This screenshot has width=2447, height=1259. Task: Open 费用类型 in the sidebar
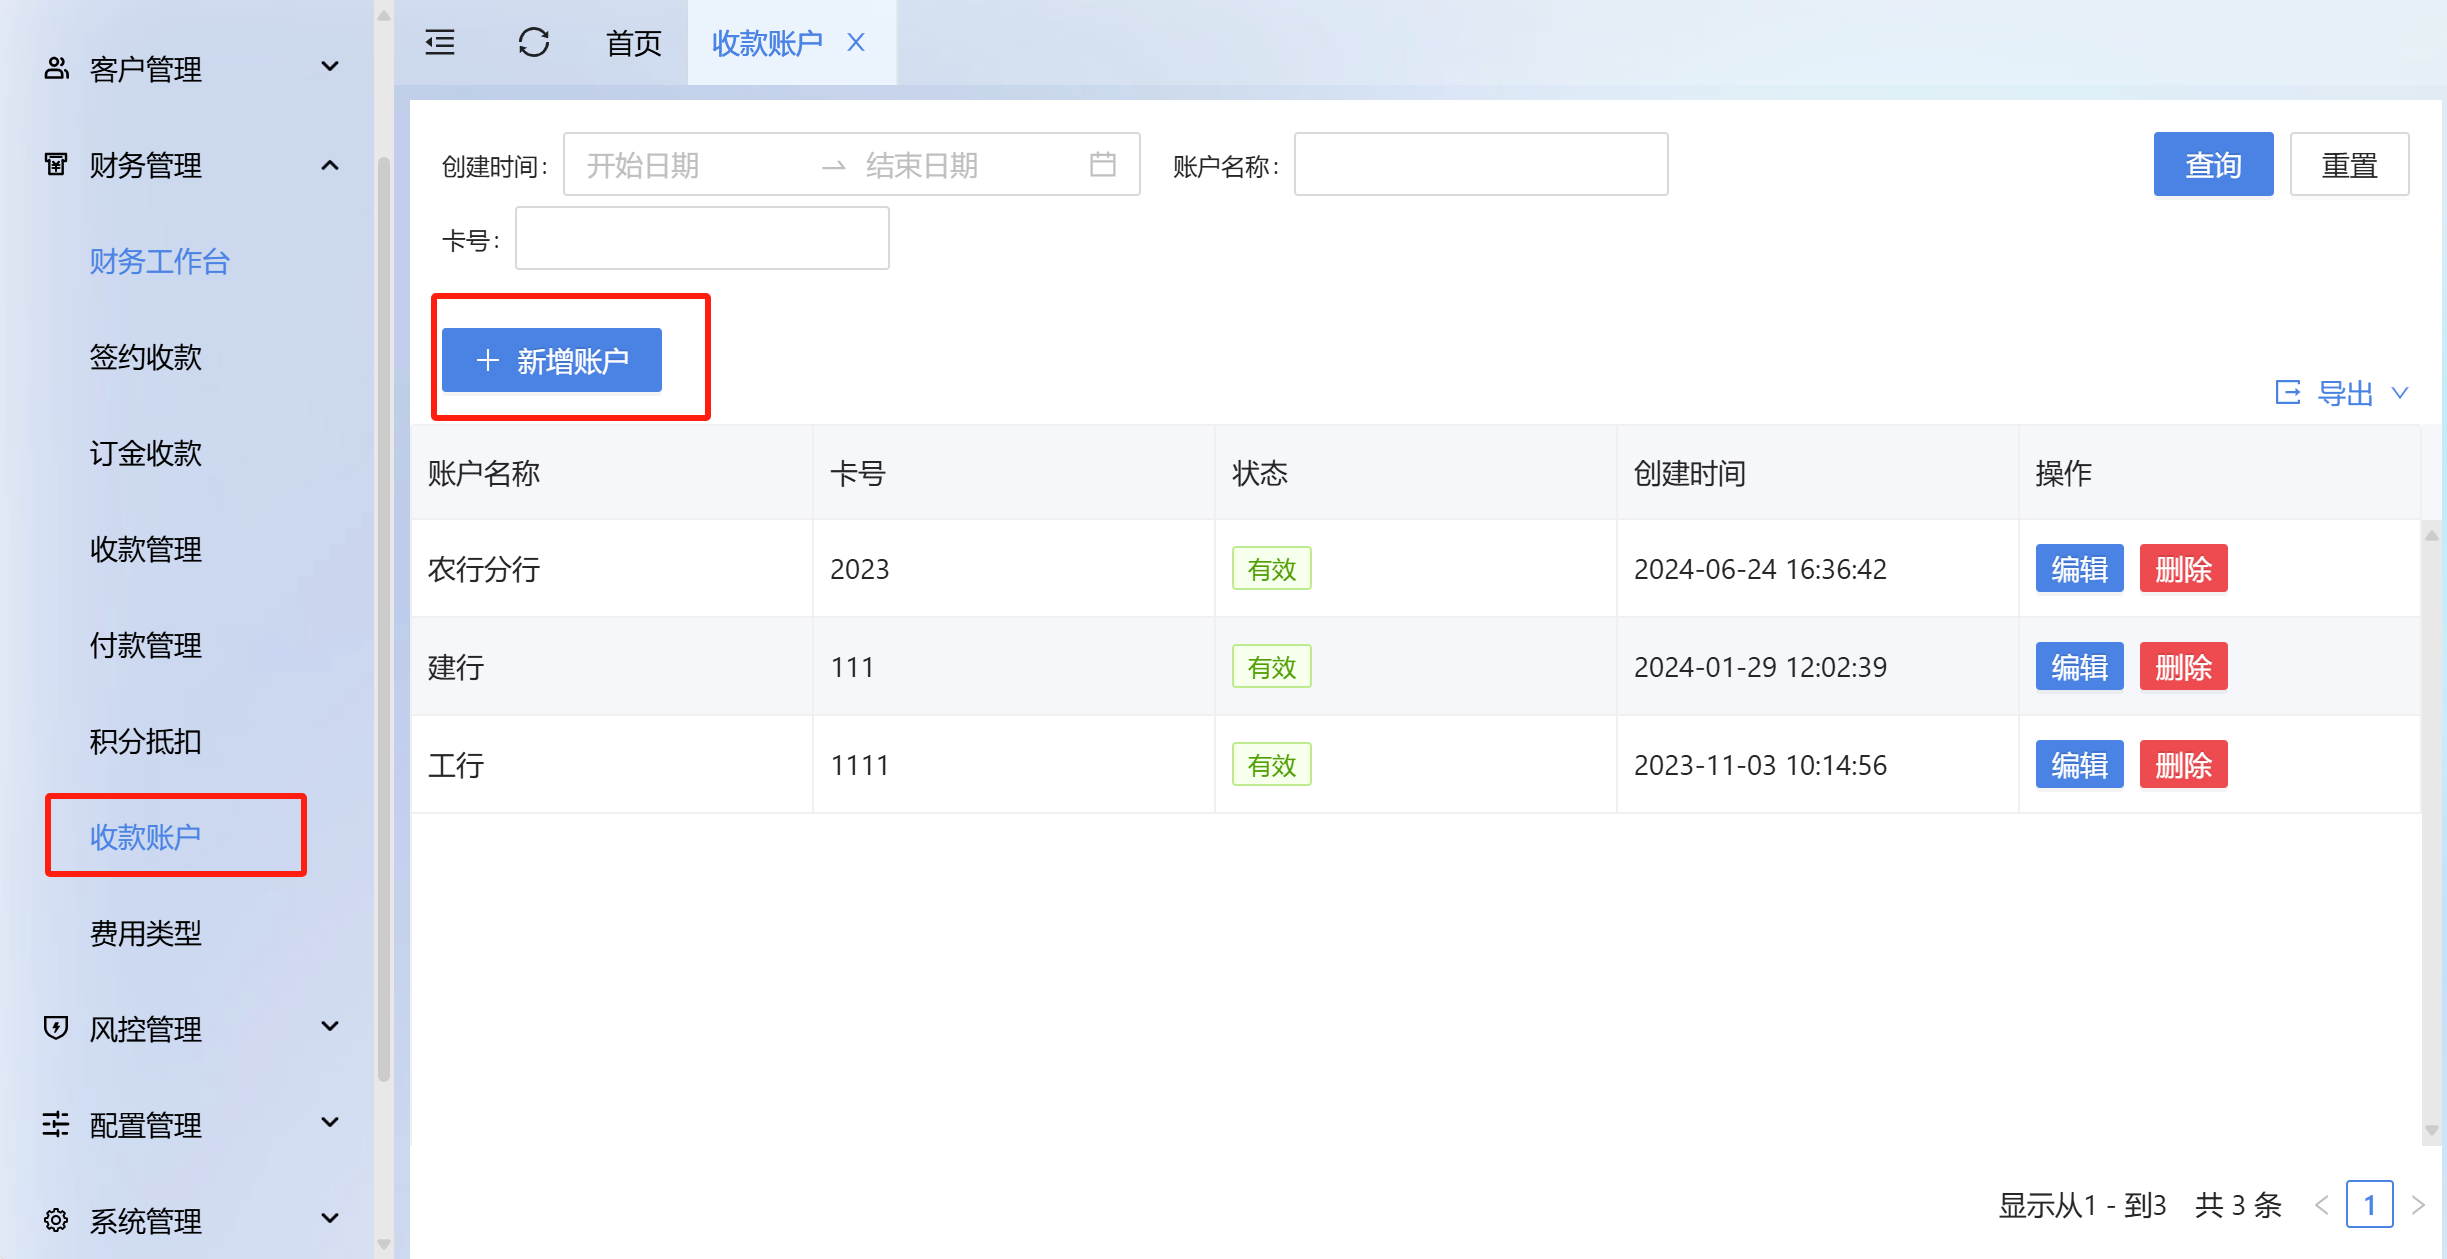(x=146, y=933)
